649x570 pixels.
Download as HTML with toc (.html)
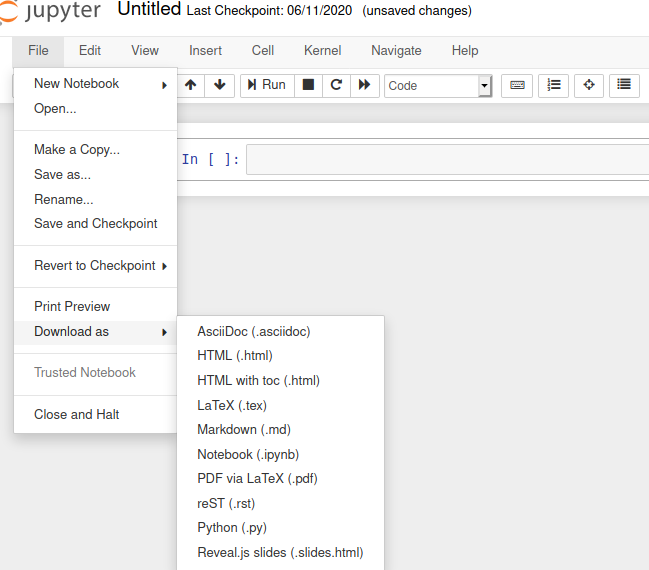281,380
